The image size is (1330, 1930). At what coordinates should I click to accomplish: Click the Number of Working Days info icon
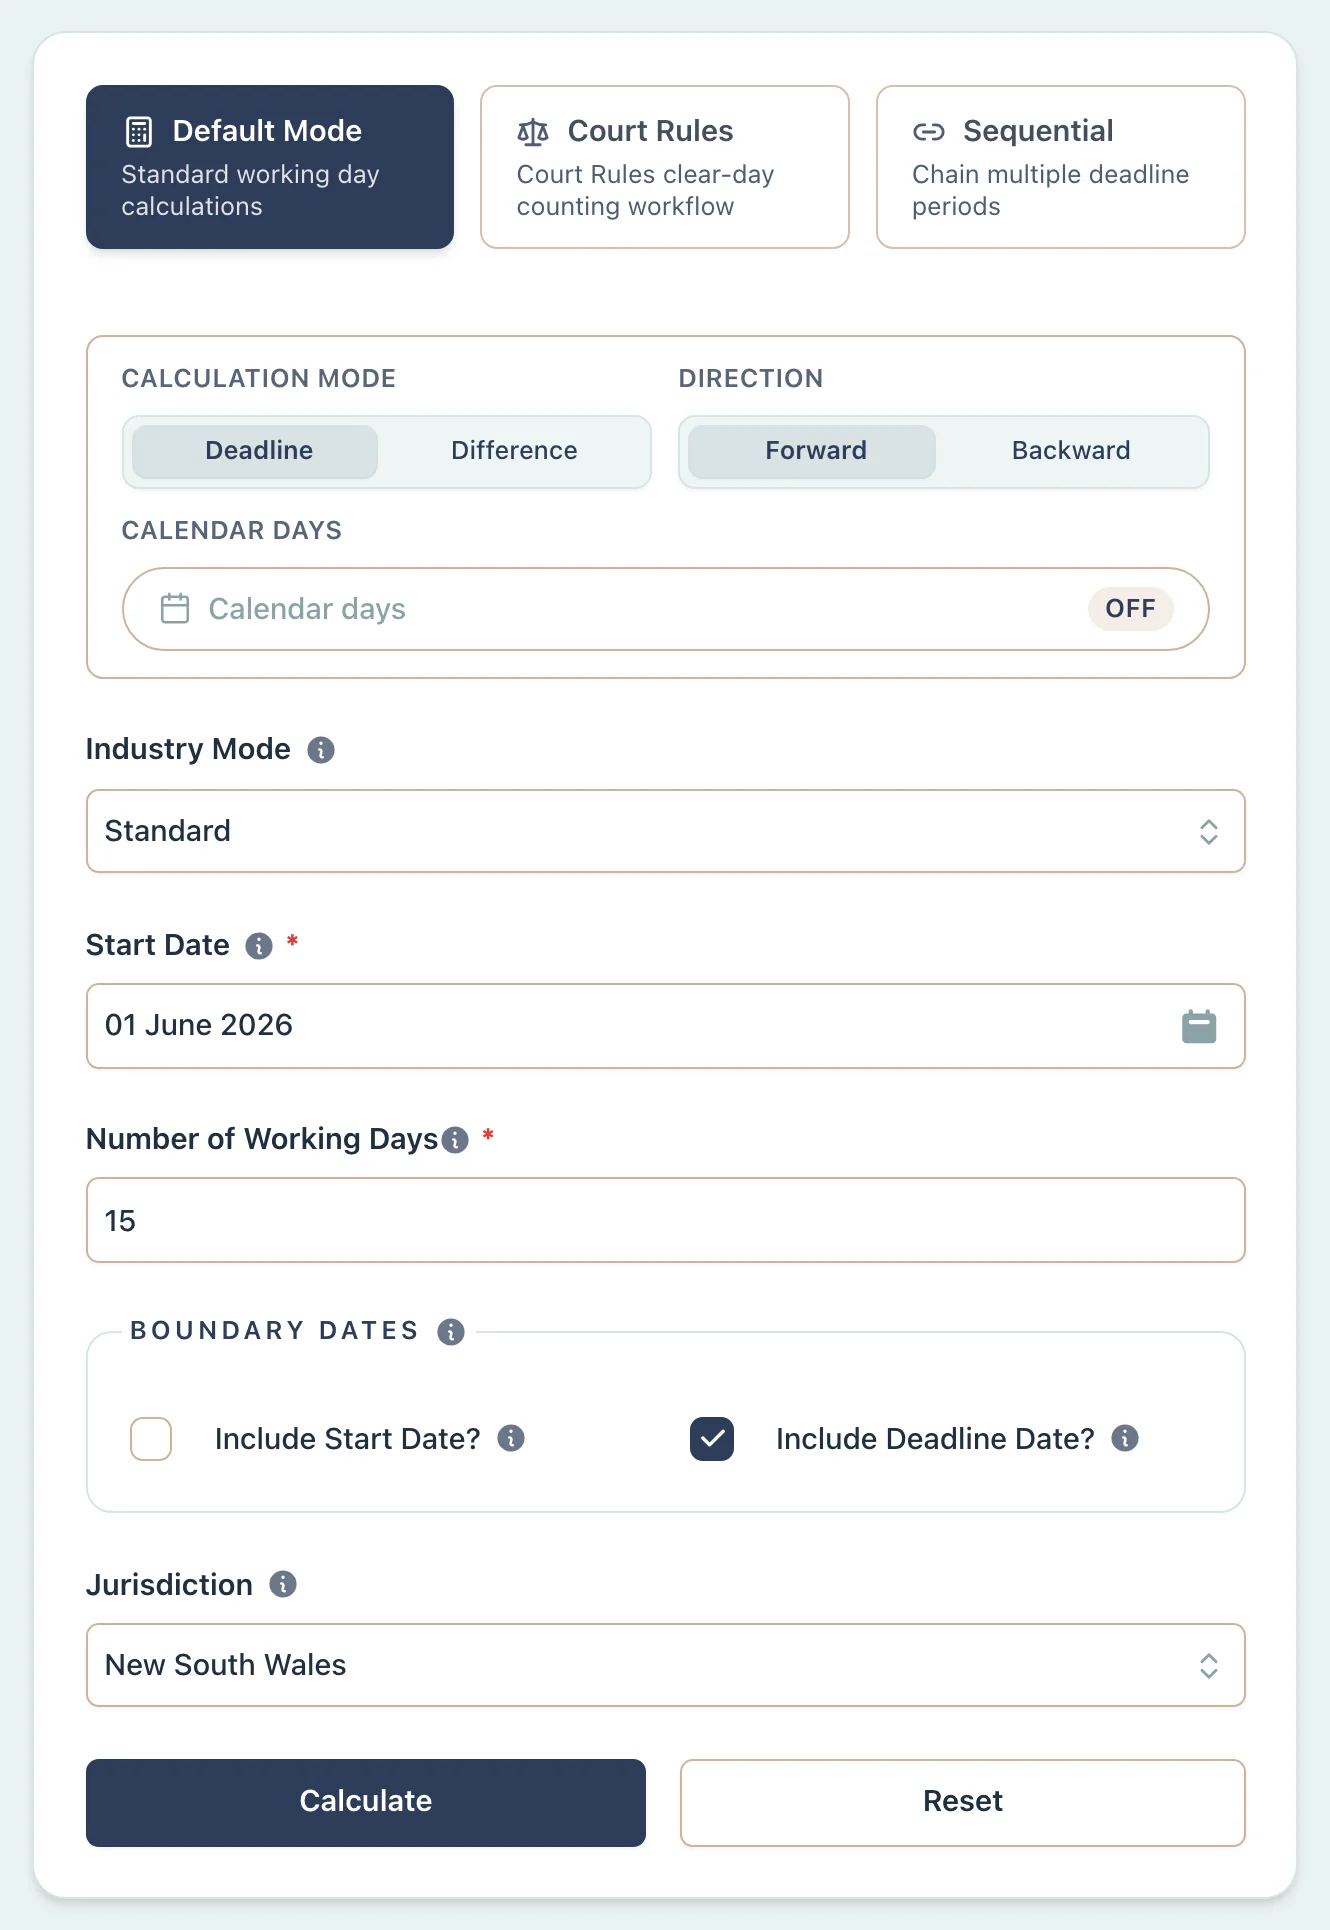455,1140
